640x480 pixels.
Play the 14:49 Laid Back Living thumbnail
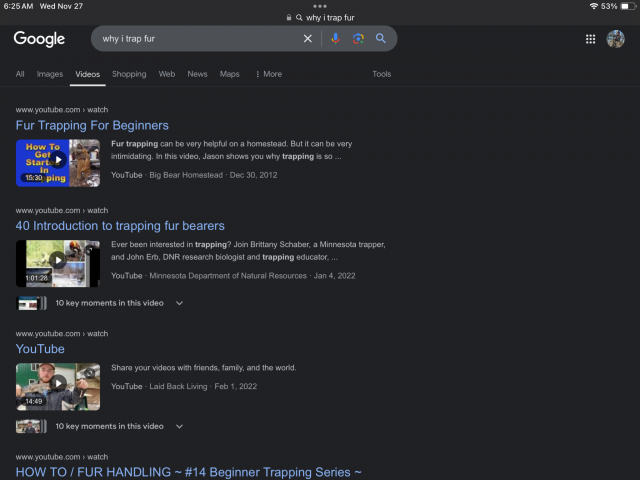(x=58, y=387)
